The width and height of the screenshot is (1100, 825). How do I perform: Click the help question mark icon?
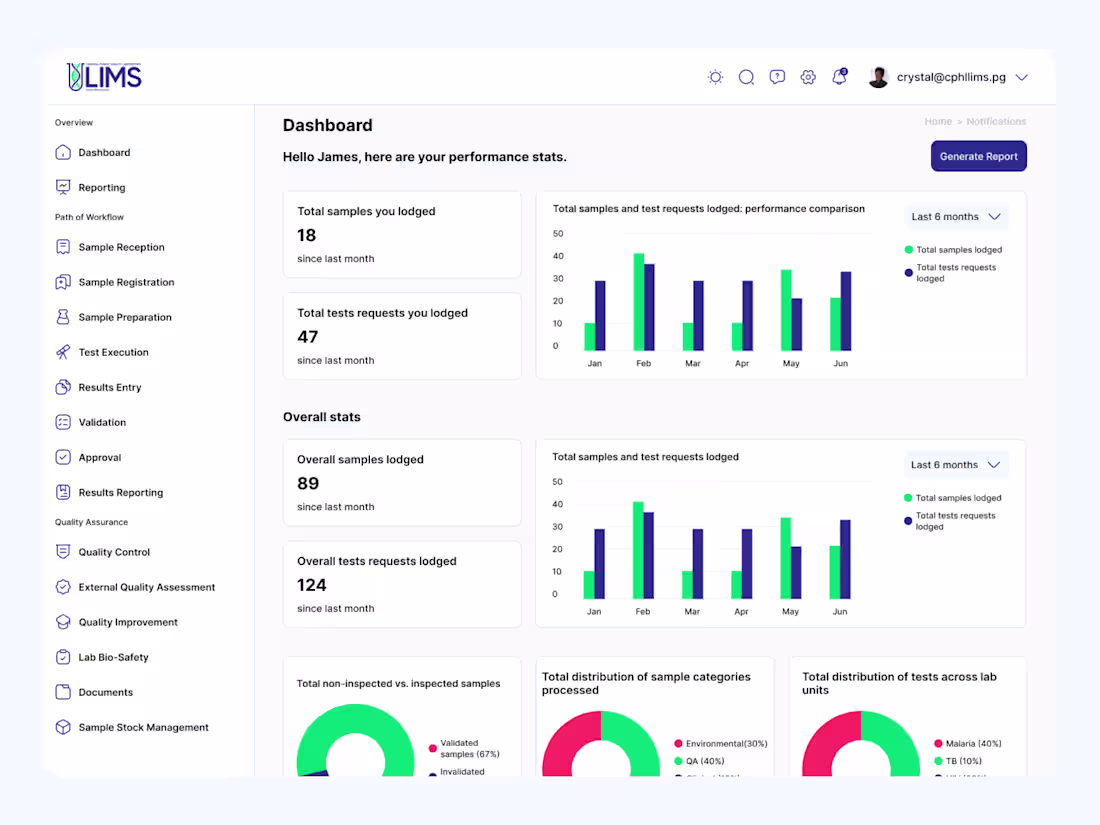(777, 76)
